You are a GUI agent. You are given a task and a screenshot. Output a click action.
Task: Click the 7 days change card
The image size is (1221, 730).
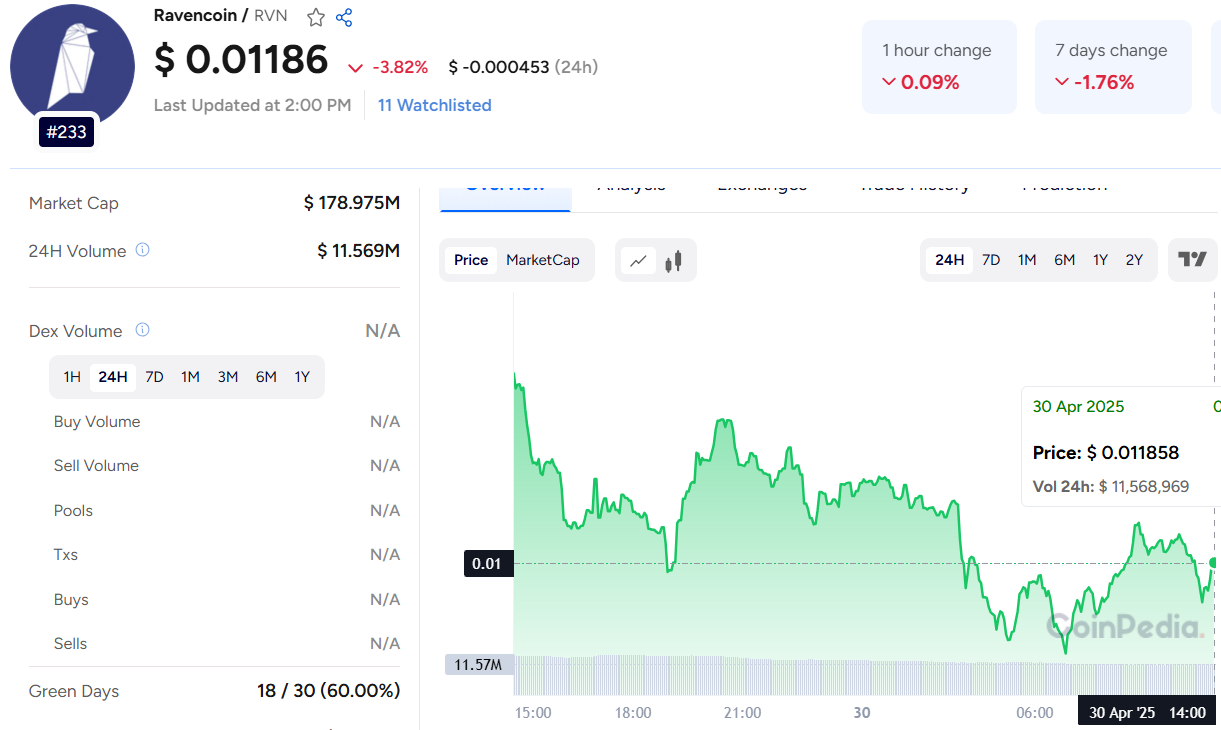pyautogui.click(x=1112, y=67)
